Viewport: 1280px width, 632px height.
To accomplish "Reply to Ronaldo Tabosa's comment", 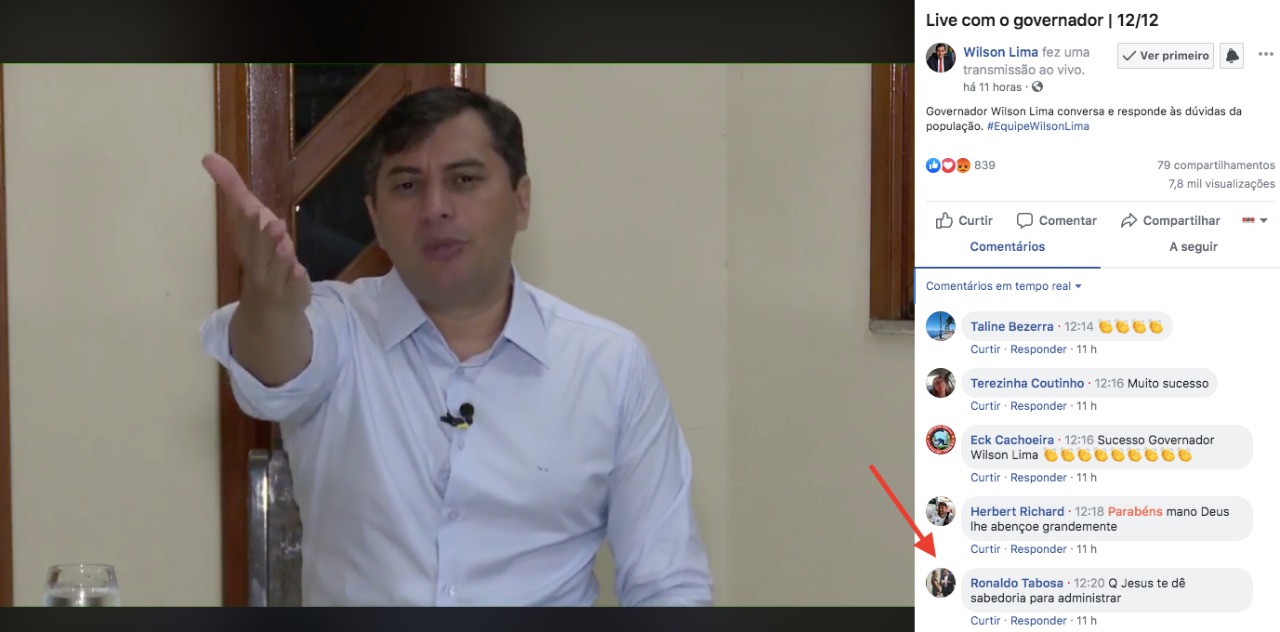I will [x=1038, y=621].
